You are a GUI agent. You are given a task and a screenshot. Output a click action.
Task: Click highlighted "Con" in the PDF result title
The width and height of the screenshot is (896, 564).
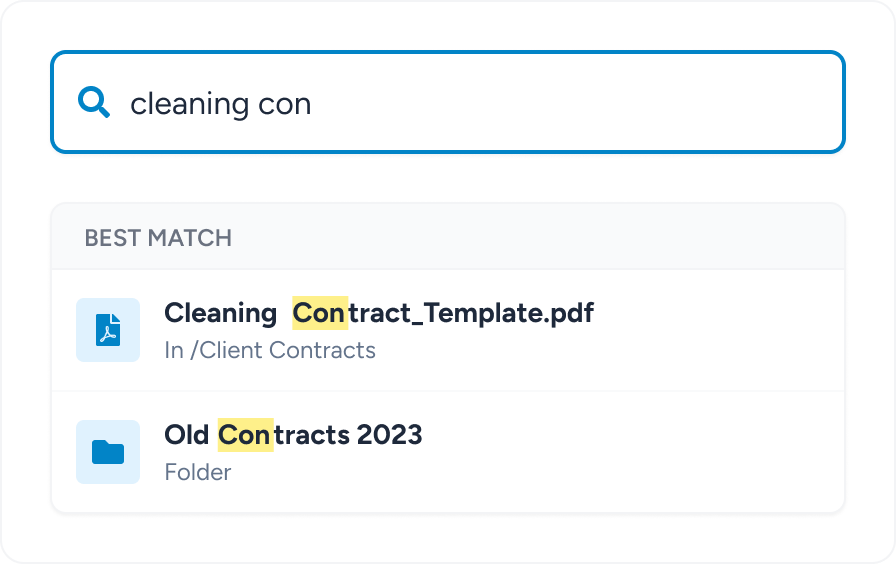tap(319, 313)
